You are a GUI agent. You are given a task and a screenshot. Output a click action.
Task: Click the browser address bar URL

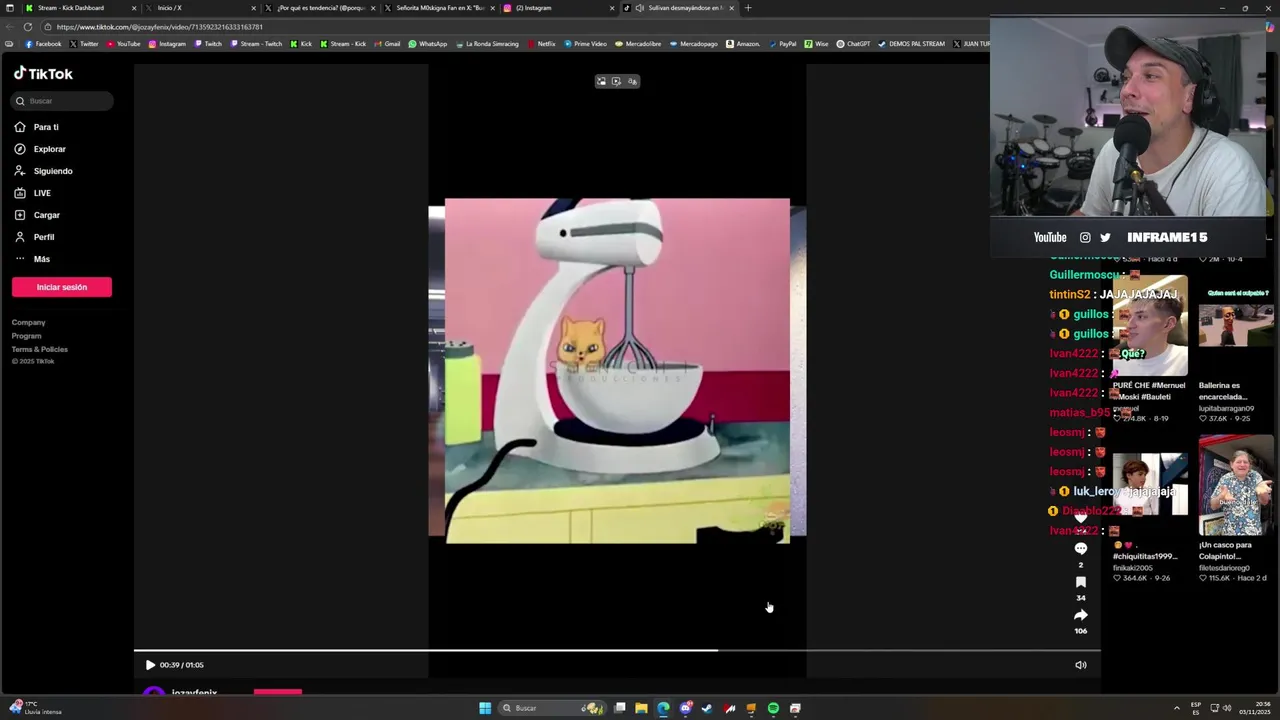[160, 27]
